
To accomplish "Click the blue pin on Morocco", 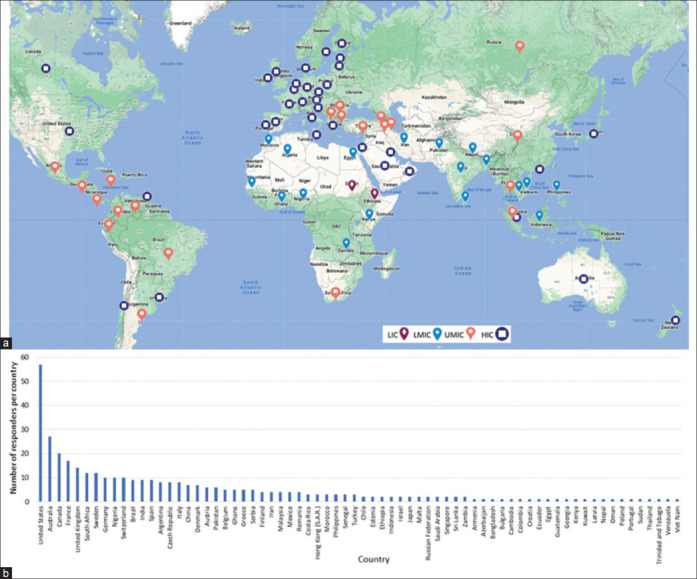I will click(268, 139).
